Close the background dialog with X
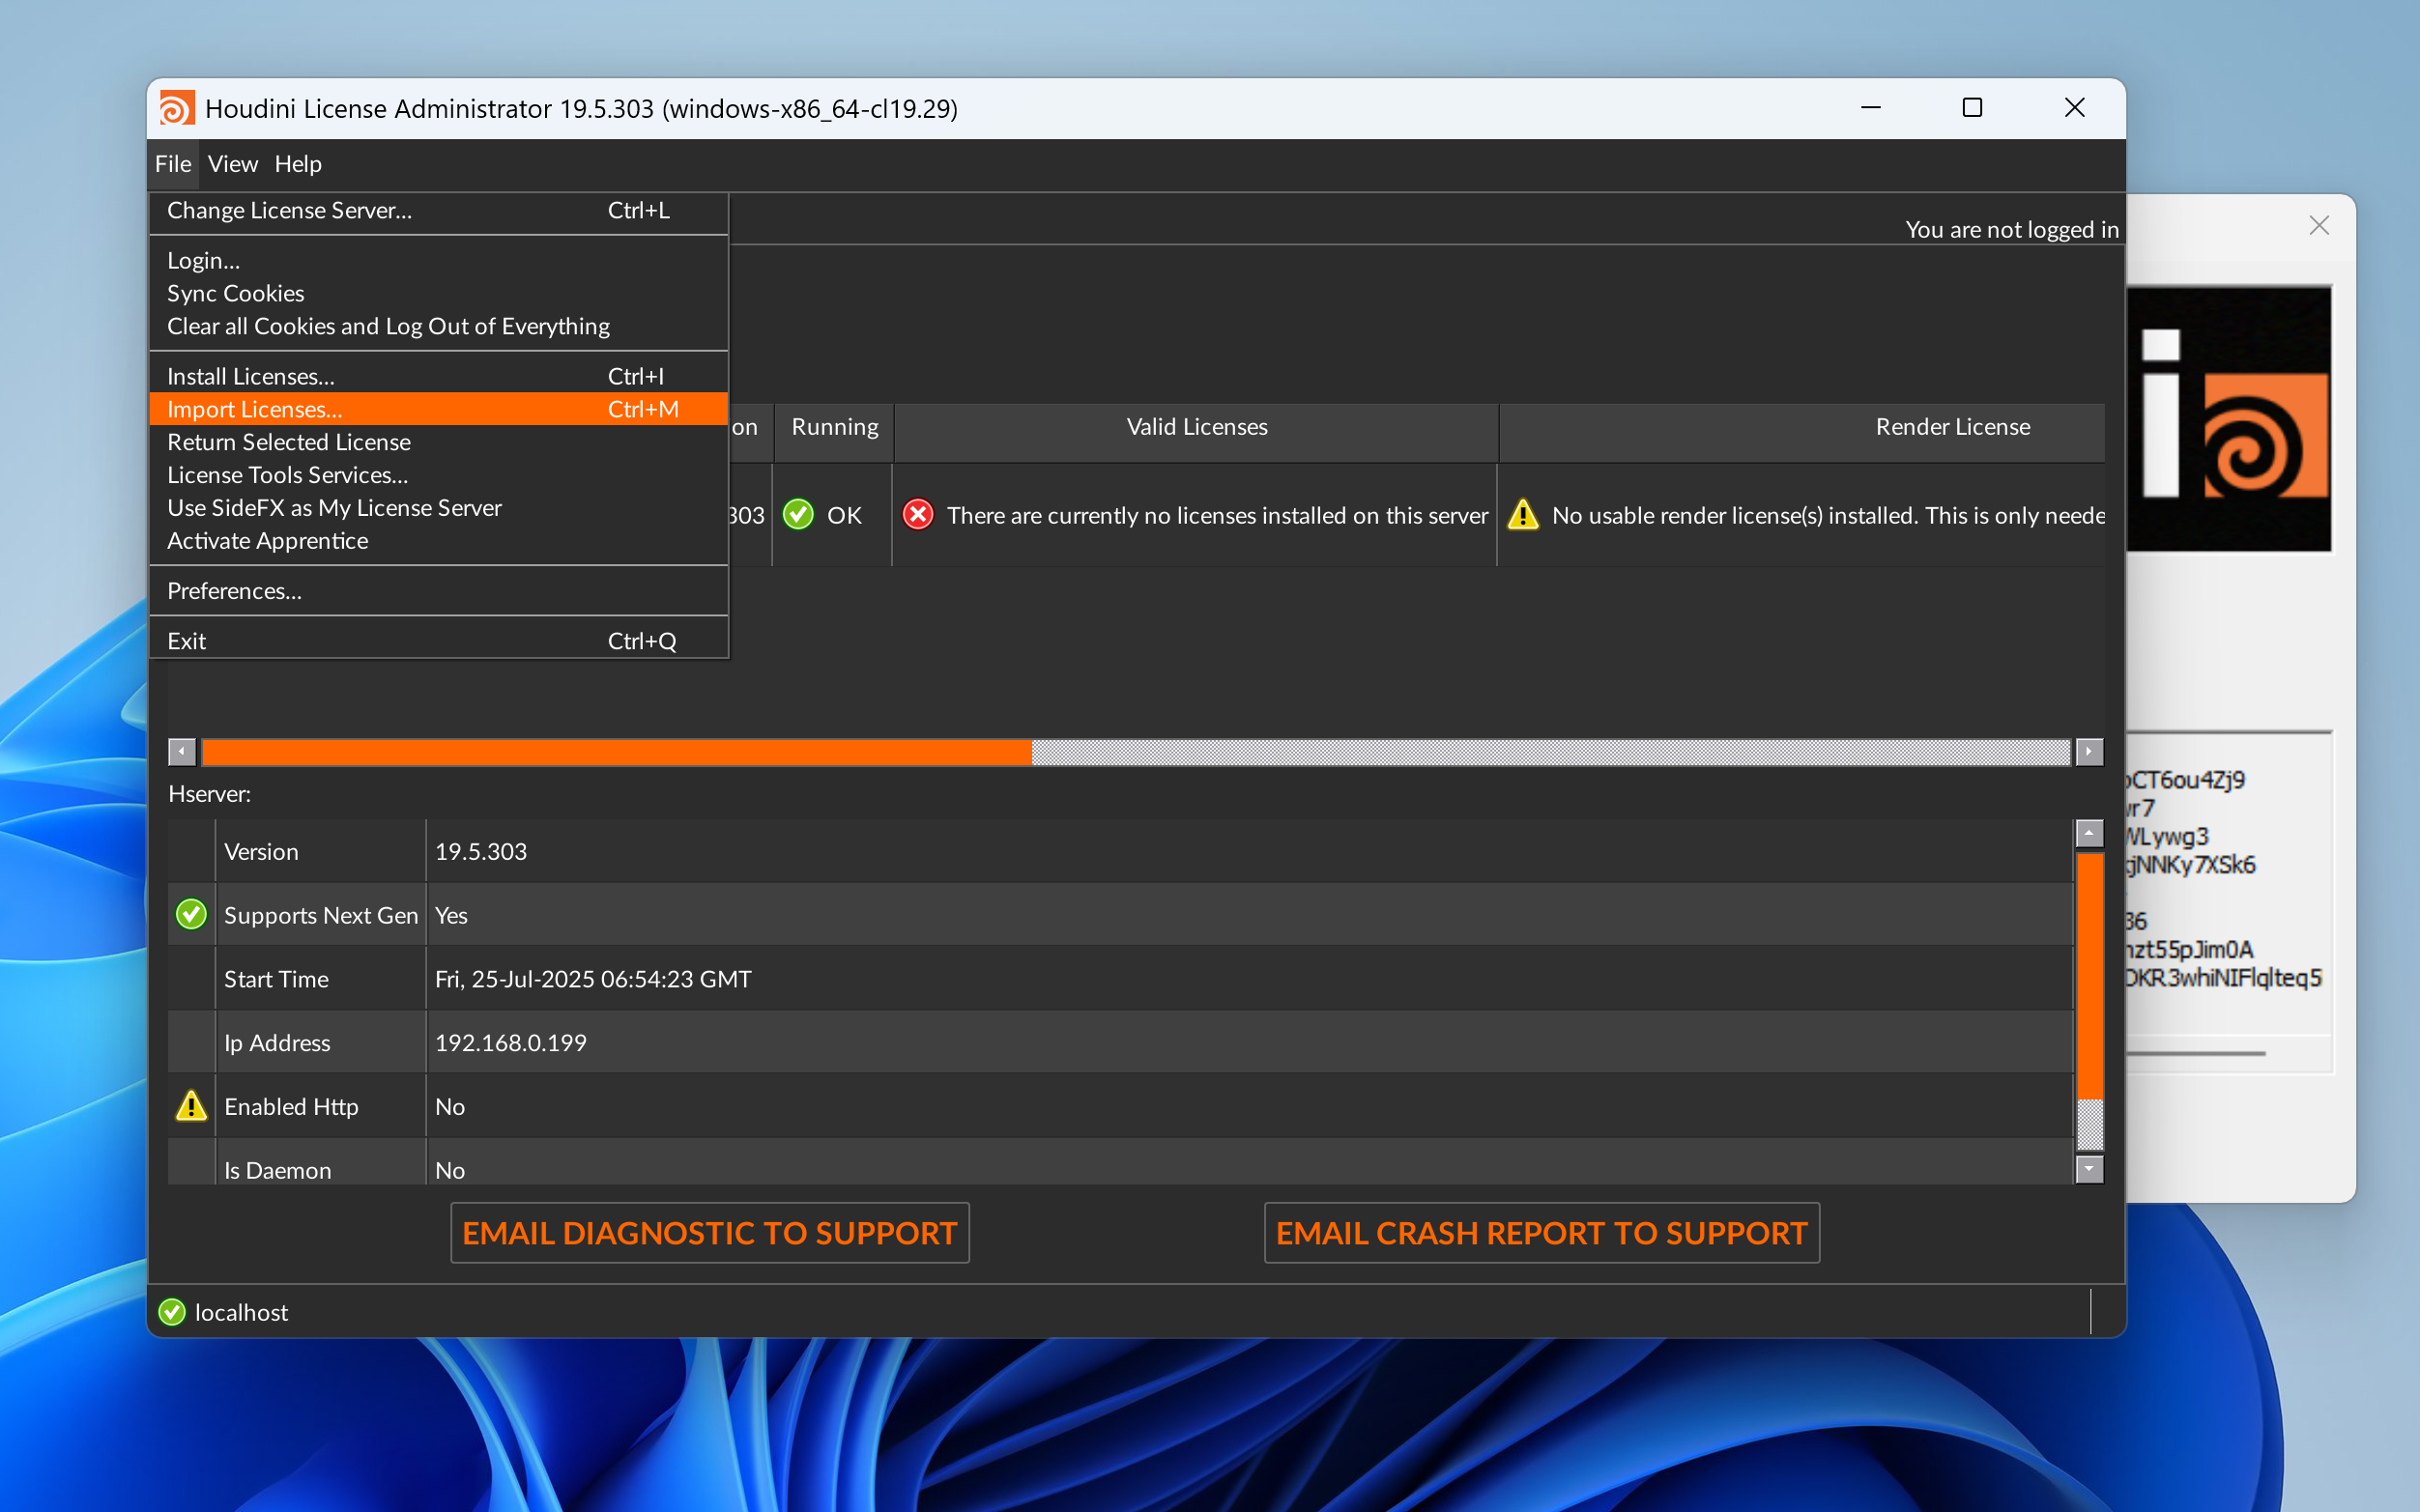The height and width of the screenshot is (1512, 2420). pos(2319,226)
